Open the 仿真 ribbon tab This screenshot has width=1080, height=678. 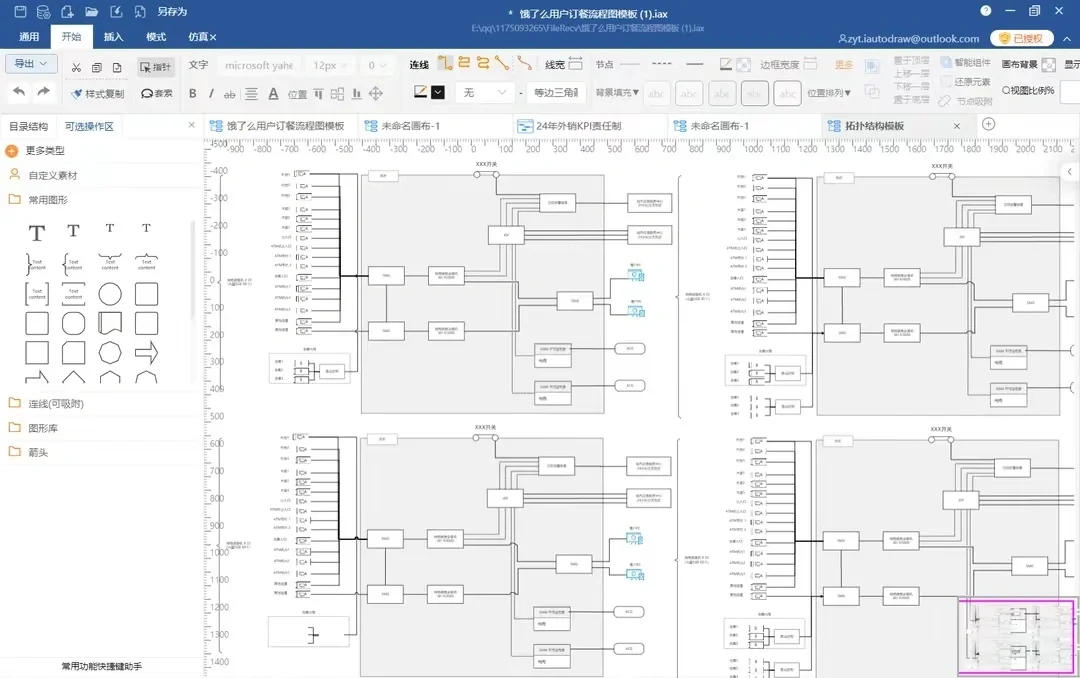[x=202, y=37]
